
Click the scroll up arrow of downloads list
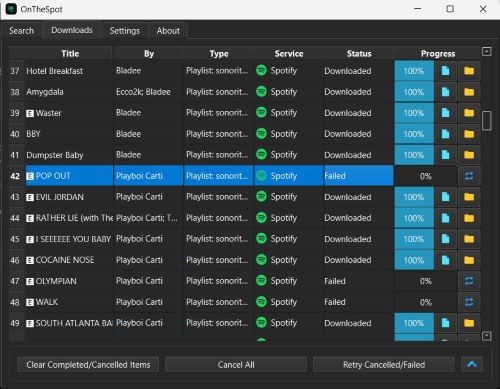click(x=486, y=51)
